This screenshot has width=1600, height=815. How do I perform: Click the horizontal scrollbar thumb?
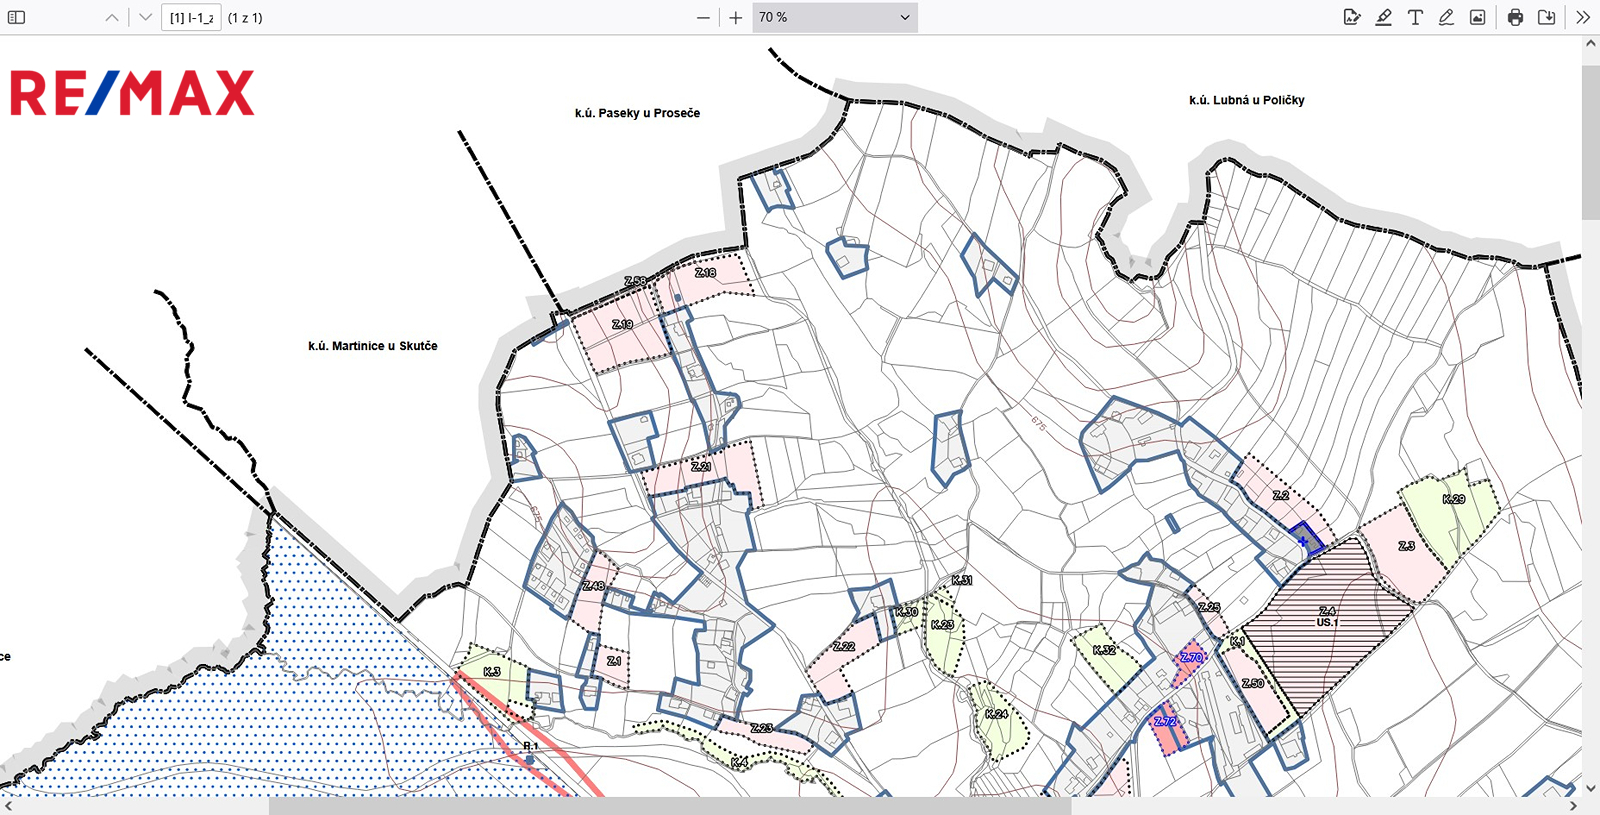(670, 805)
